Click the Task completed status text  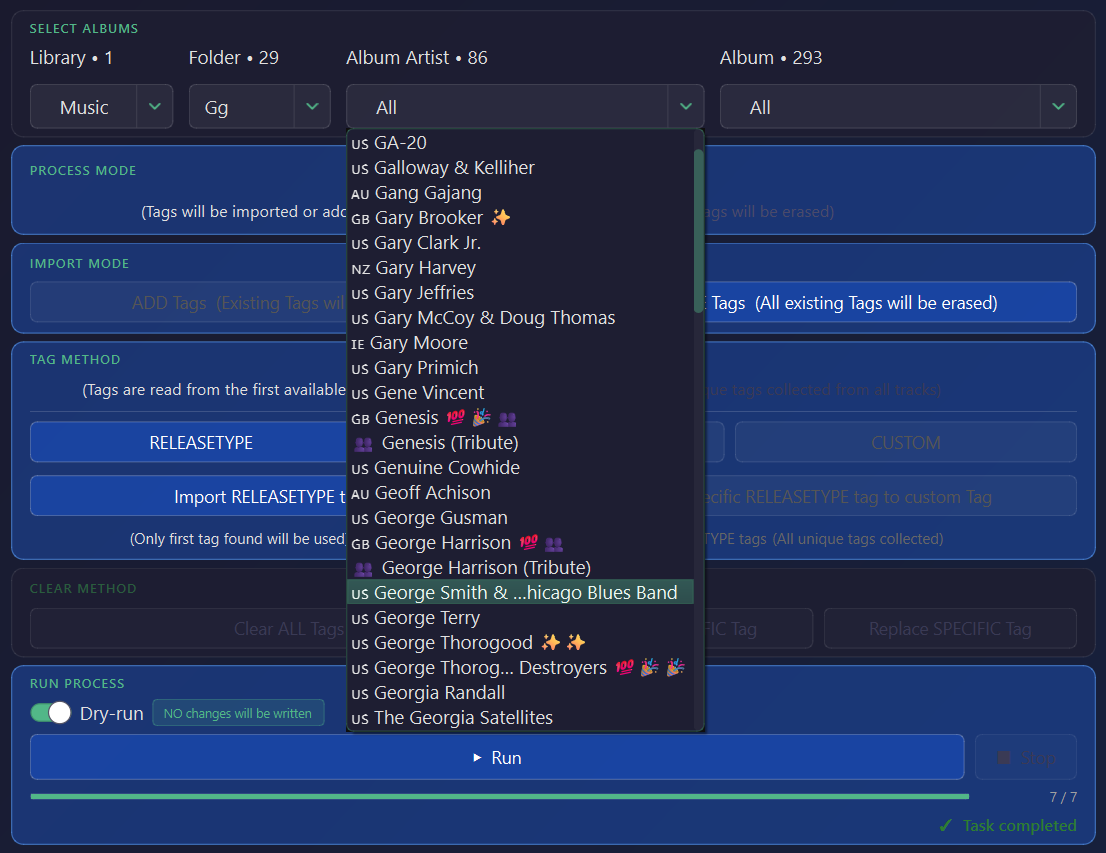click(1019, 825)
